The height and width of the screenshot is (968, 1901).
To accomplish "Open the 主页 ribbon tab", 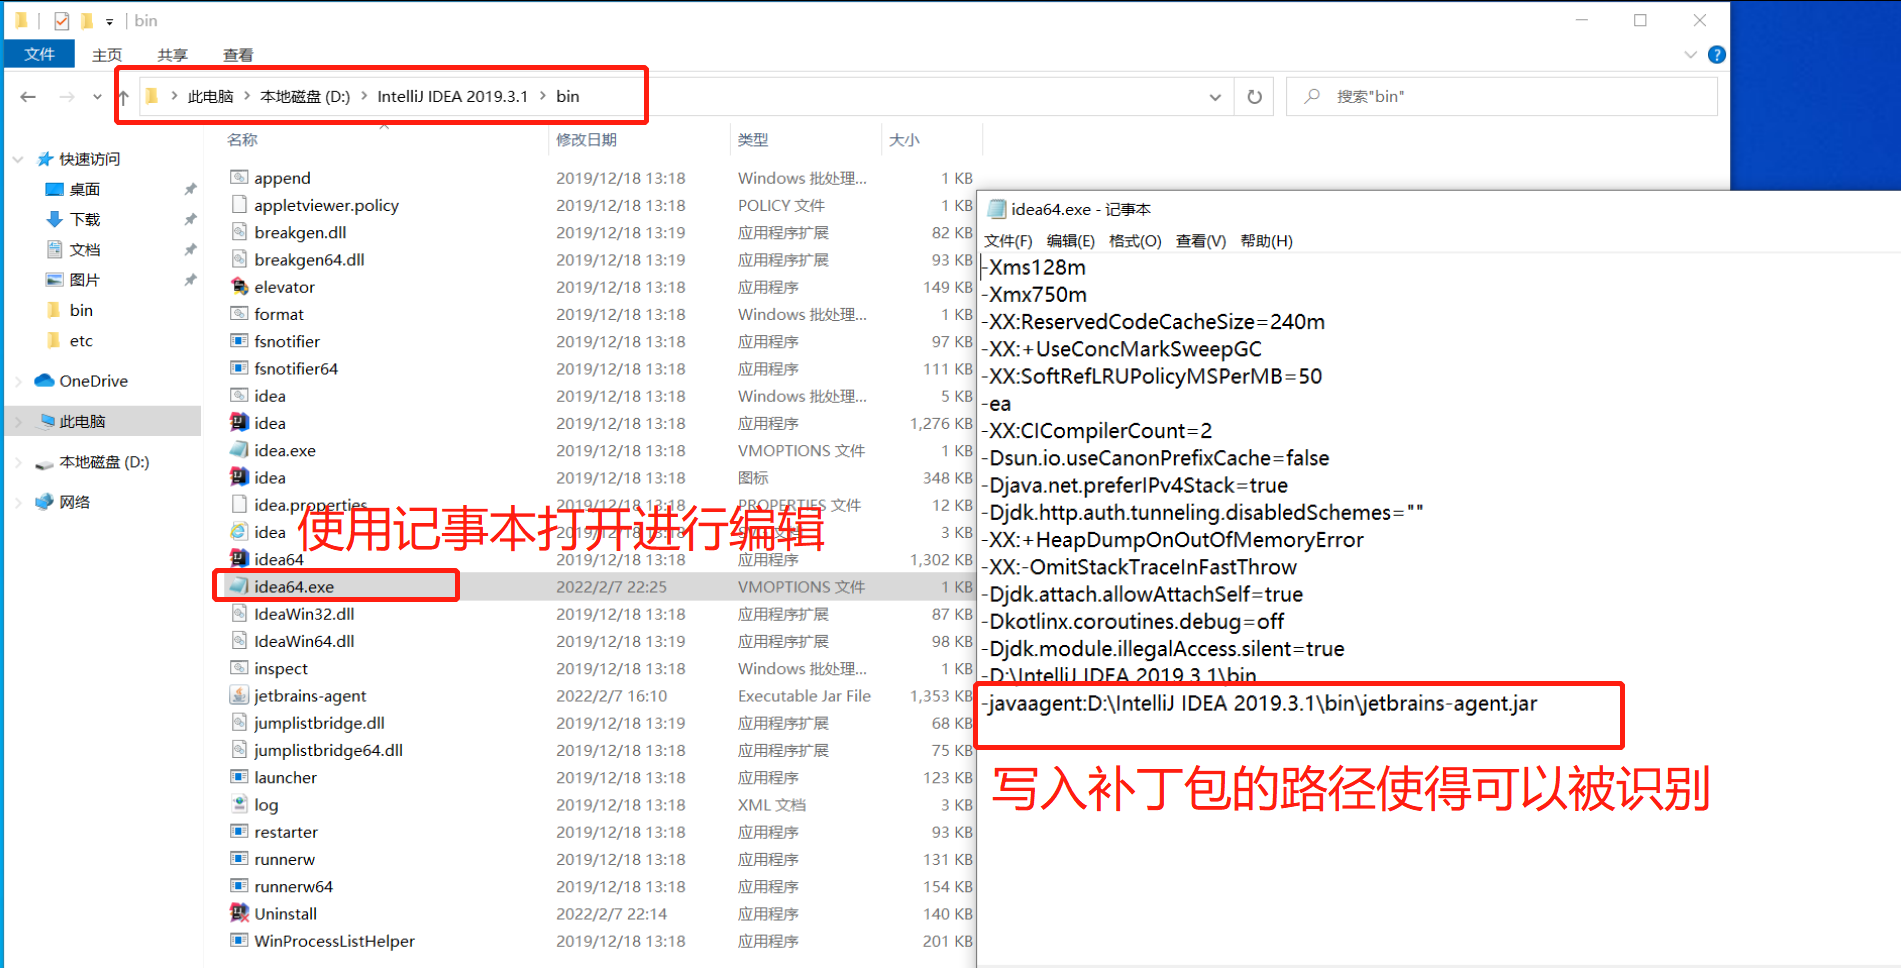I will point(107,55).
